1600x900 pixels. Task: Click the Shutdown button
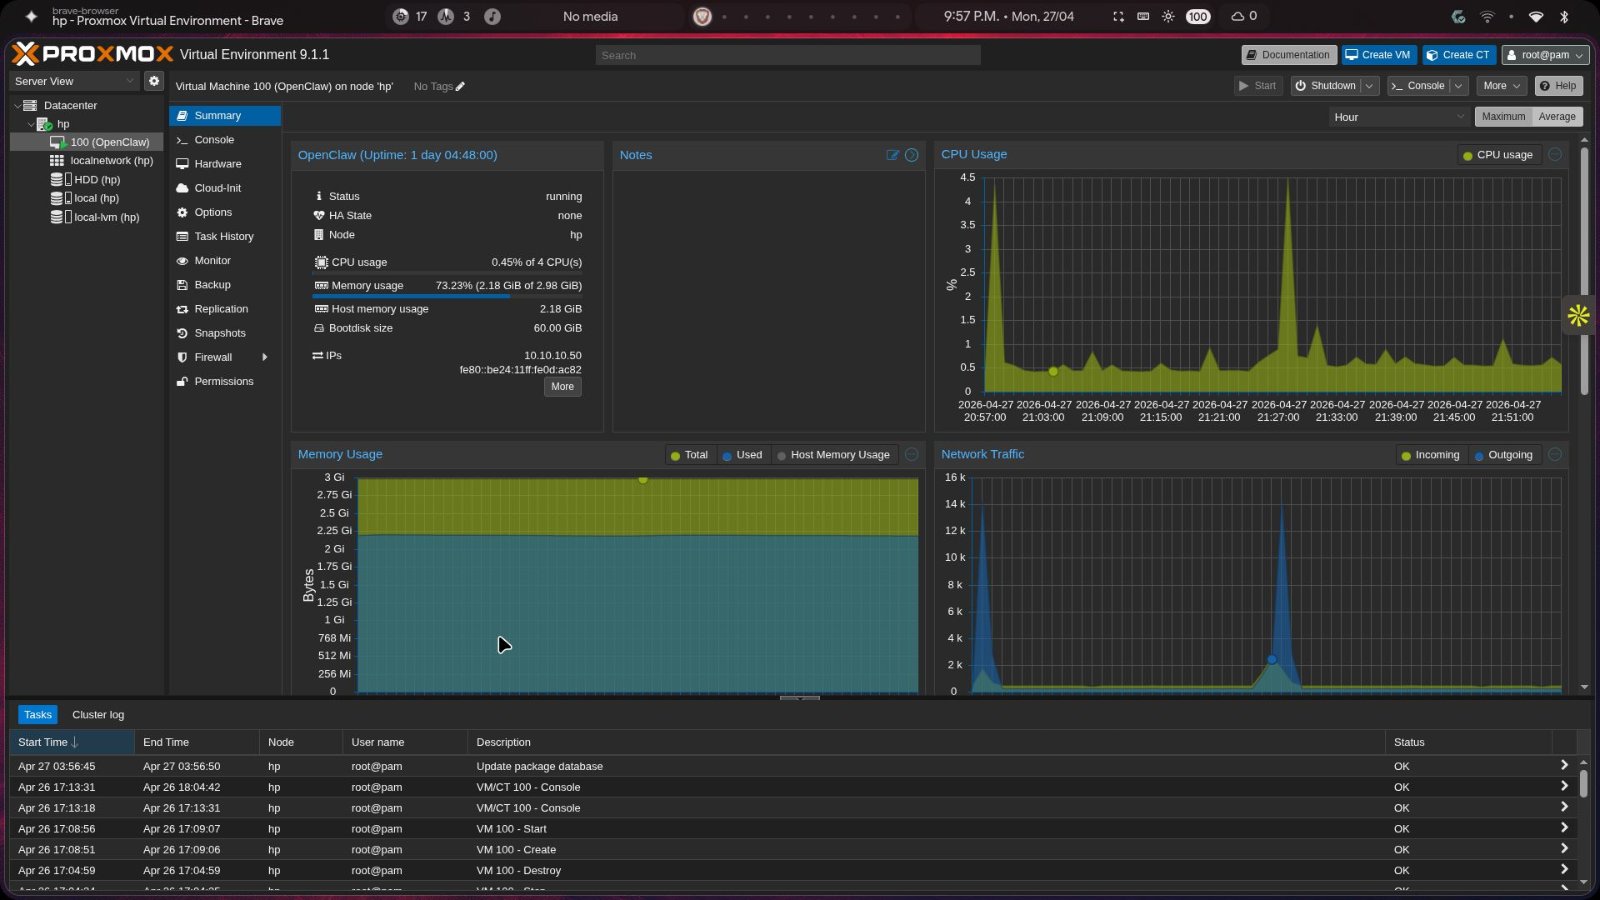pos(1326,86)
